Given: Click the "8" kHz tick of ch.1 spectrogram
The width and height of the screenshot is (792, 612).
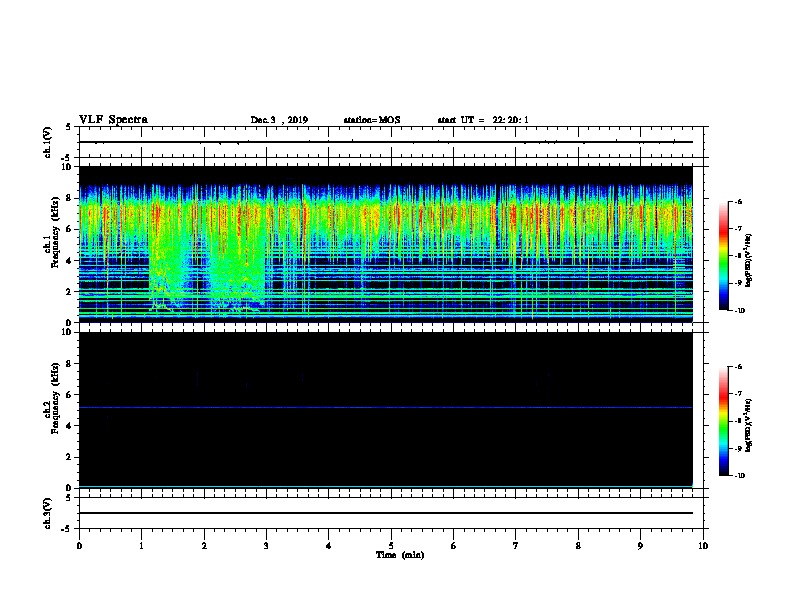Looking at the screenshot, I should [69, 198].
